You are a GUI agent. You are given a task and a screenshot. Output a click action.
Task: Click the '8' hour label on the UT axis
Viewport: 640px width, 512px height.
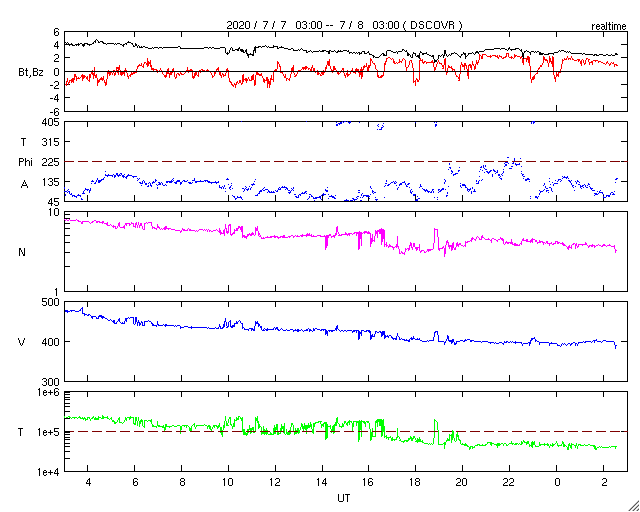pyautogui.click(x=182, y=483)
